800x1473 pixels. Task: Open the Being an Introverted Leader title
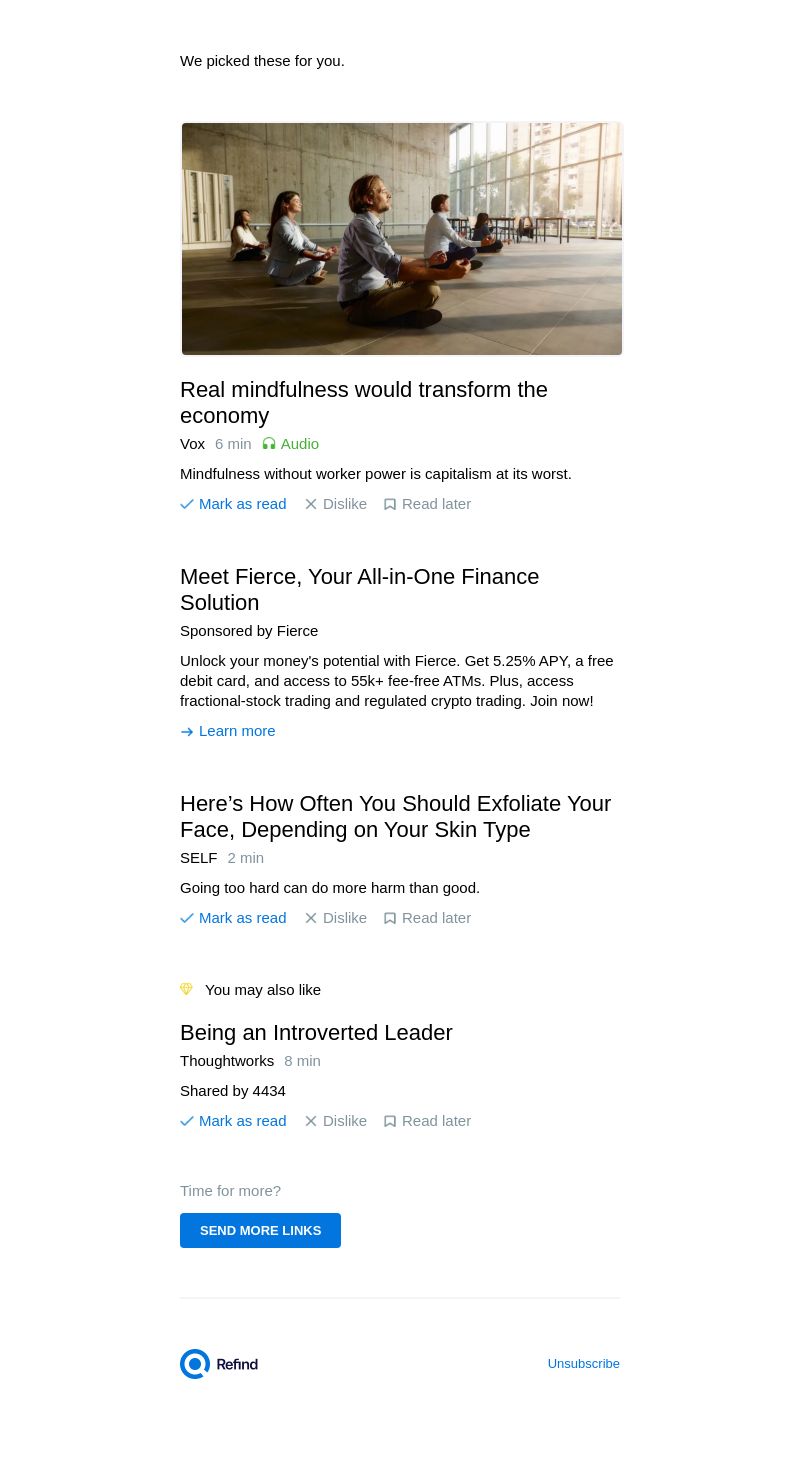316,1032
